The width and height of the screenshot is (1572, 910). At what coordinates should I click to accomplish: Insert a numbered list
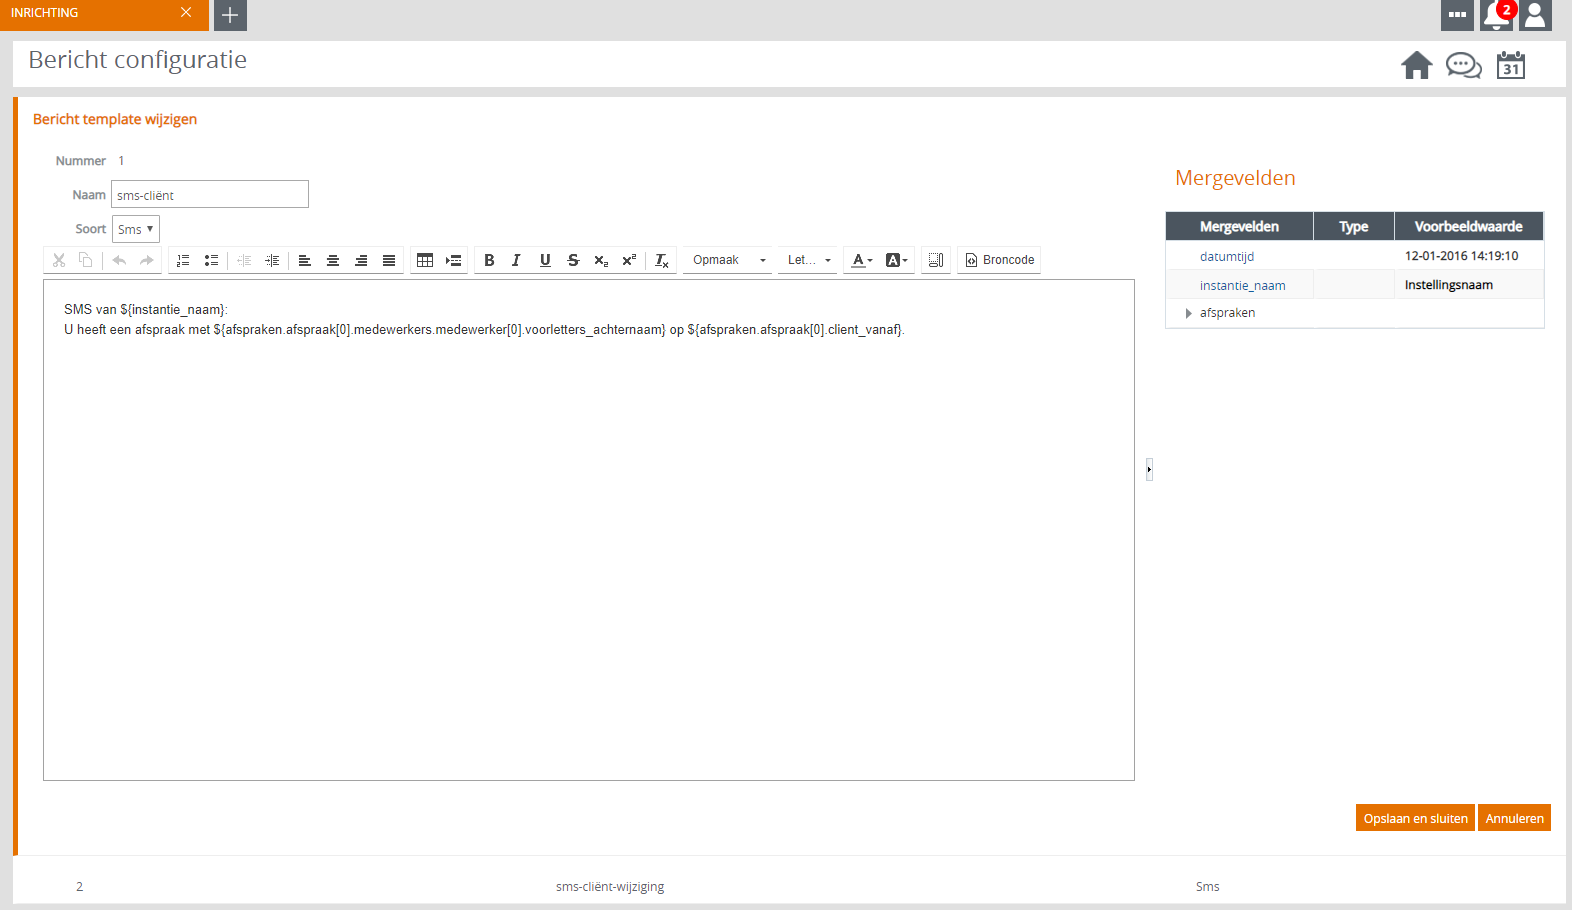click(x=183, y=260)
